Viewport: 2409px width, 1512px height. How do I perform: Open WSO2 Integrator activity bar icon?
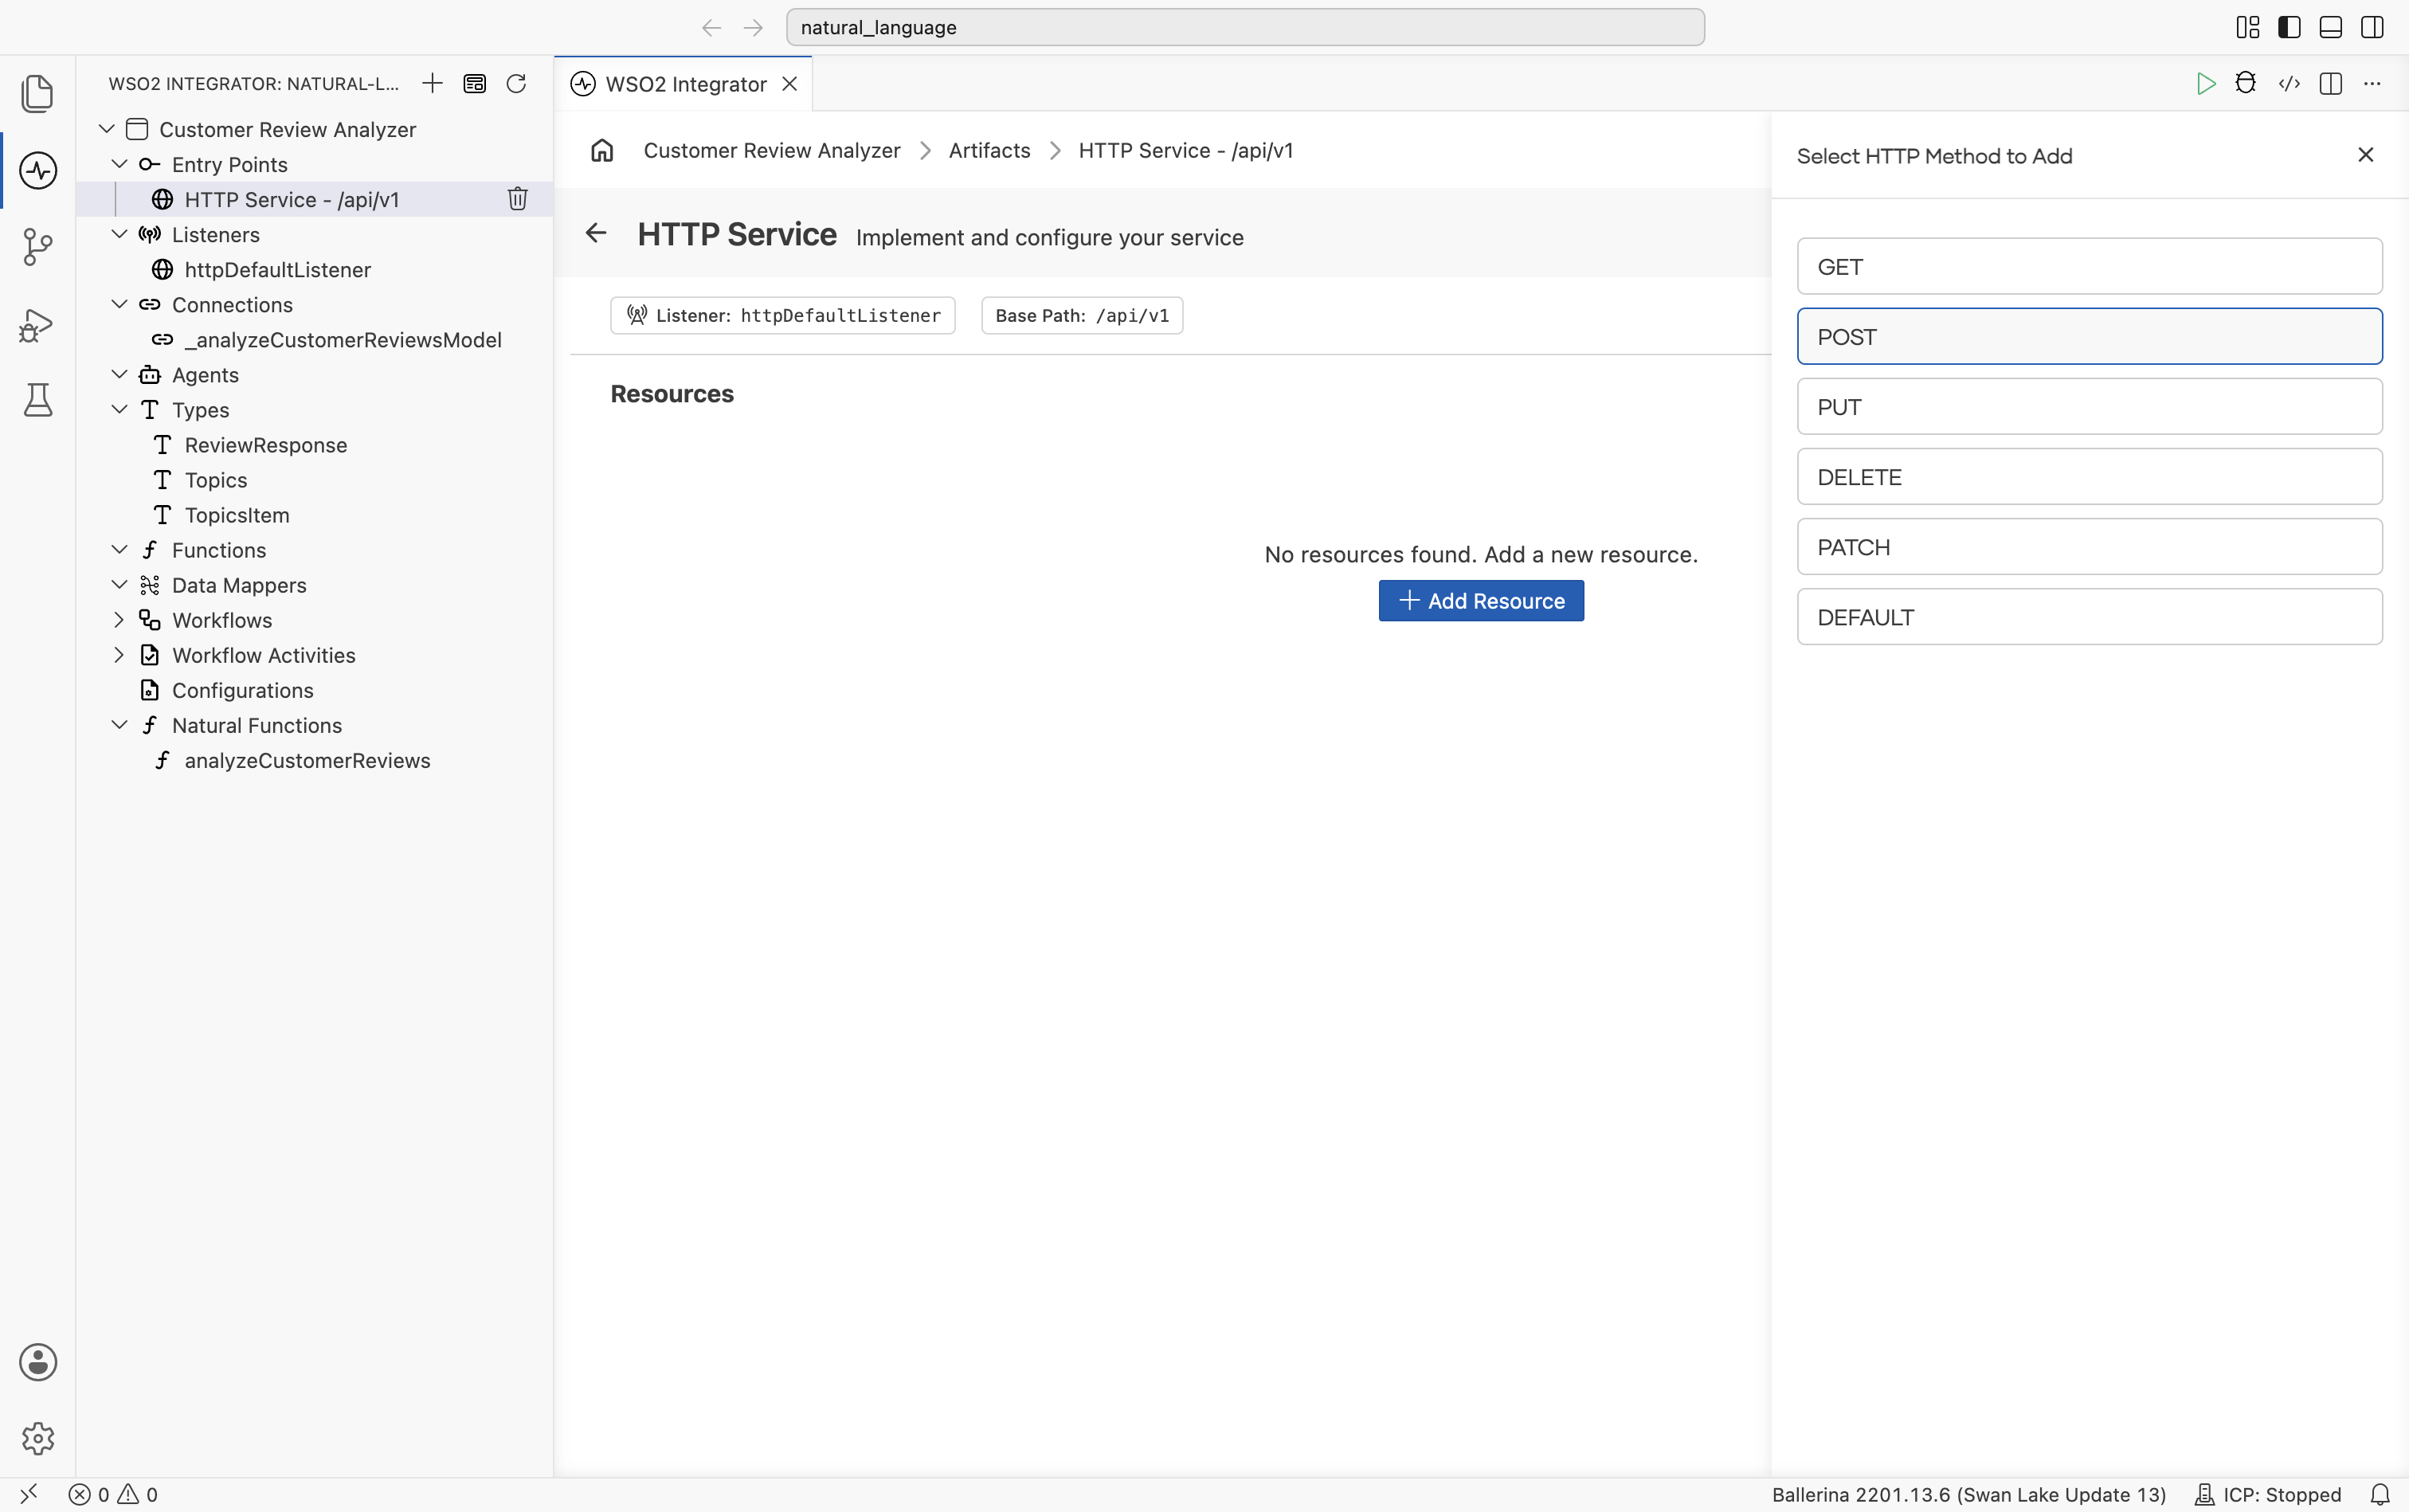[x=37, y=170]
